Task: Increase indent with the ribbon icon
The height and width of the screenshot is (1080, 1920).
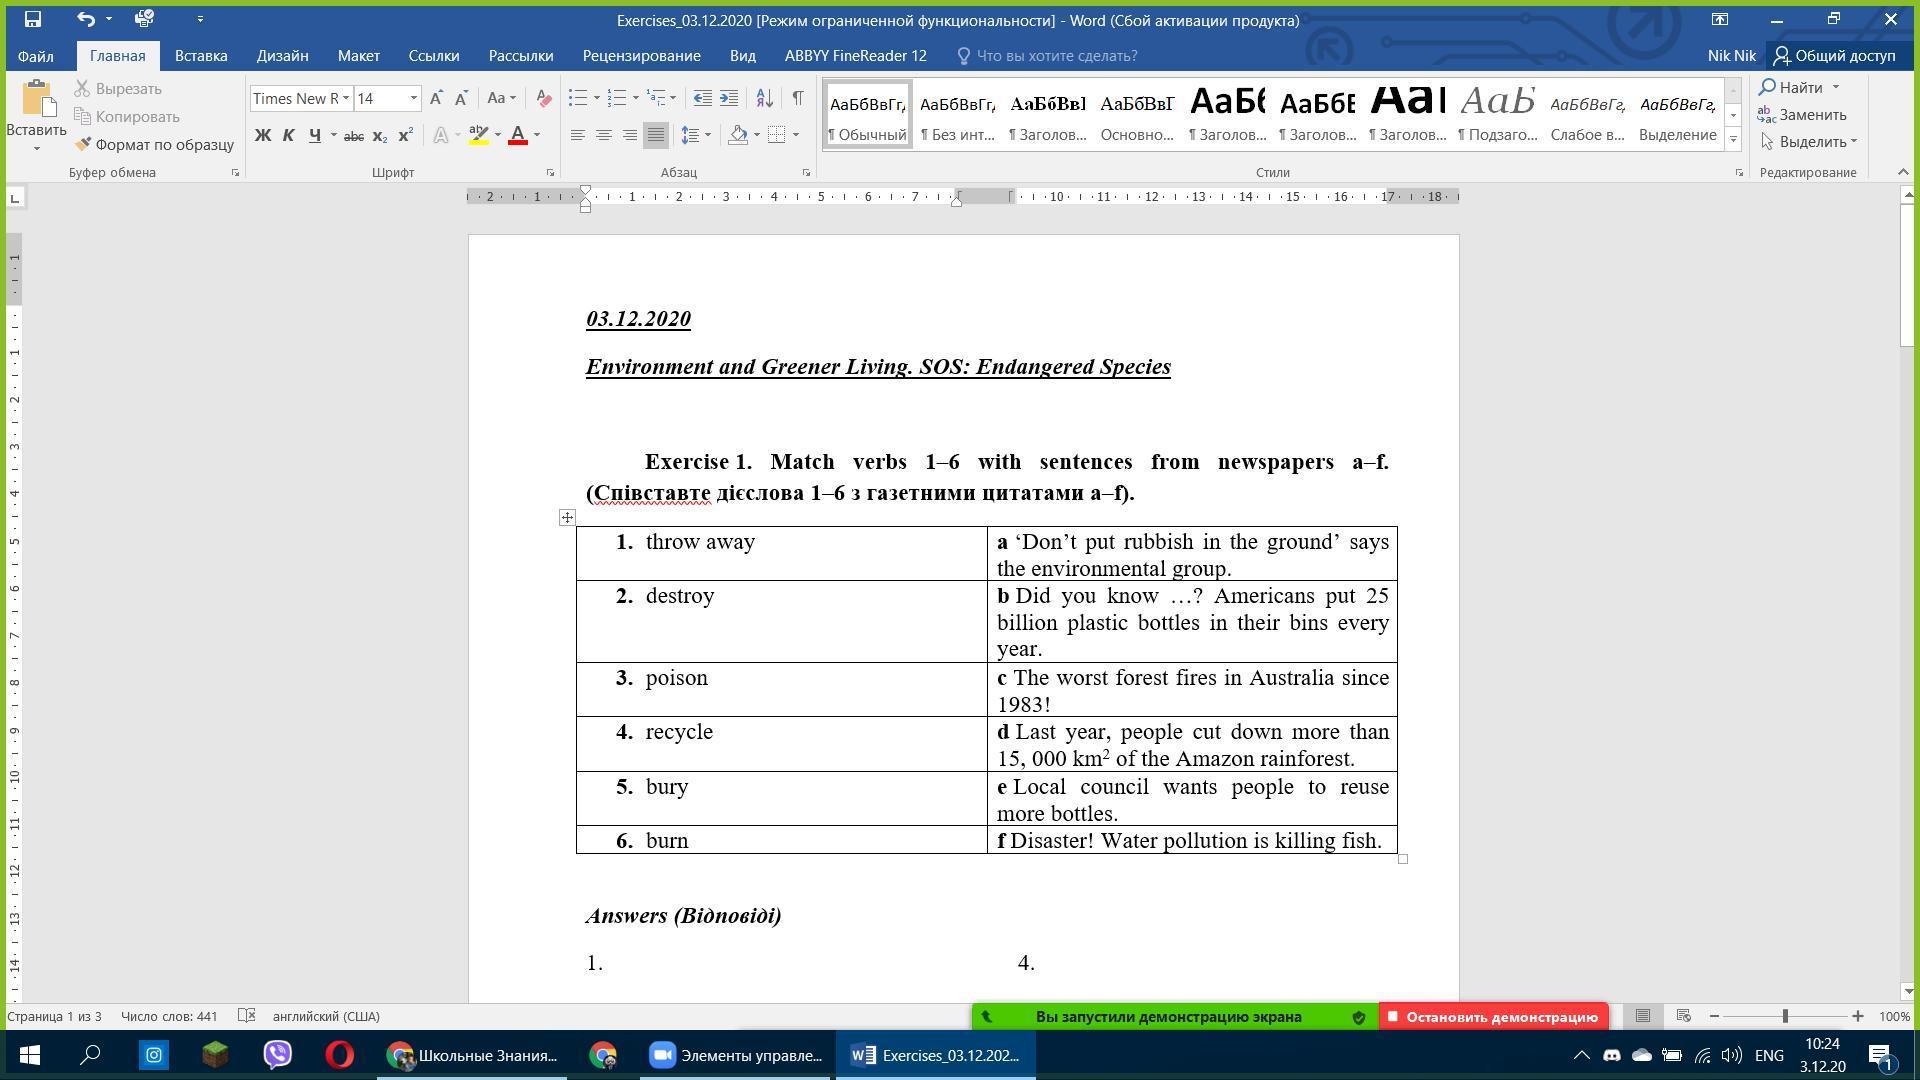Action: [x=729, y=98]
